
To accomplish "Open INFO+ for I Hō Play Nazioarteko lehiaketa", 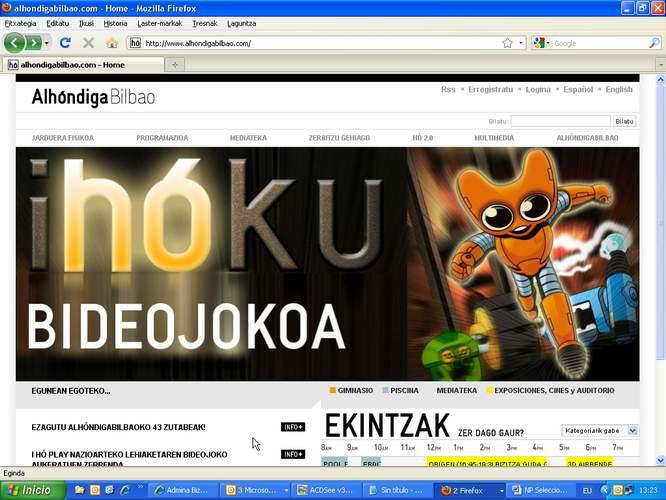I will pos(293,455).
